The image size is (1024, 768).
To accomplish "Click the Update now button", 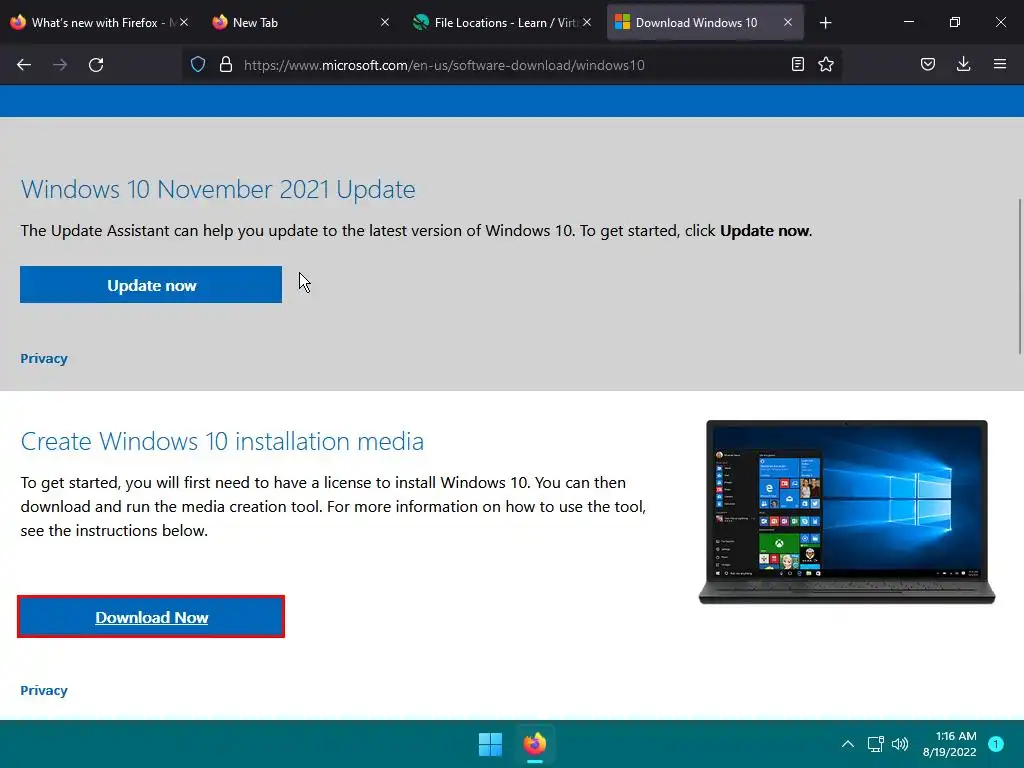I will 151,285.
